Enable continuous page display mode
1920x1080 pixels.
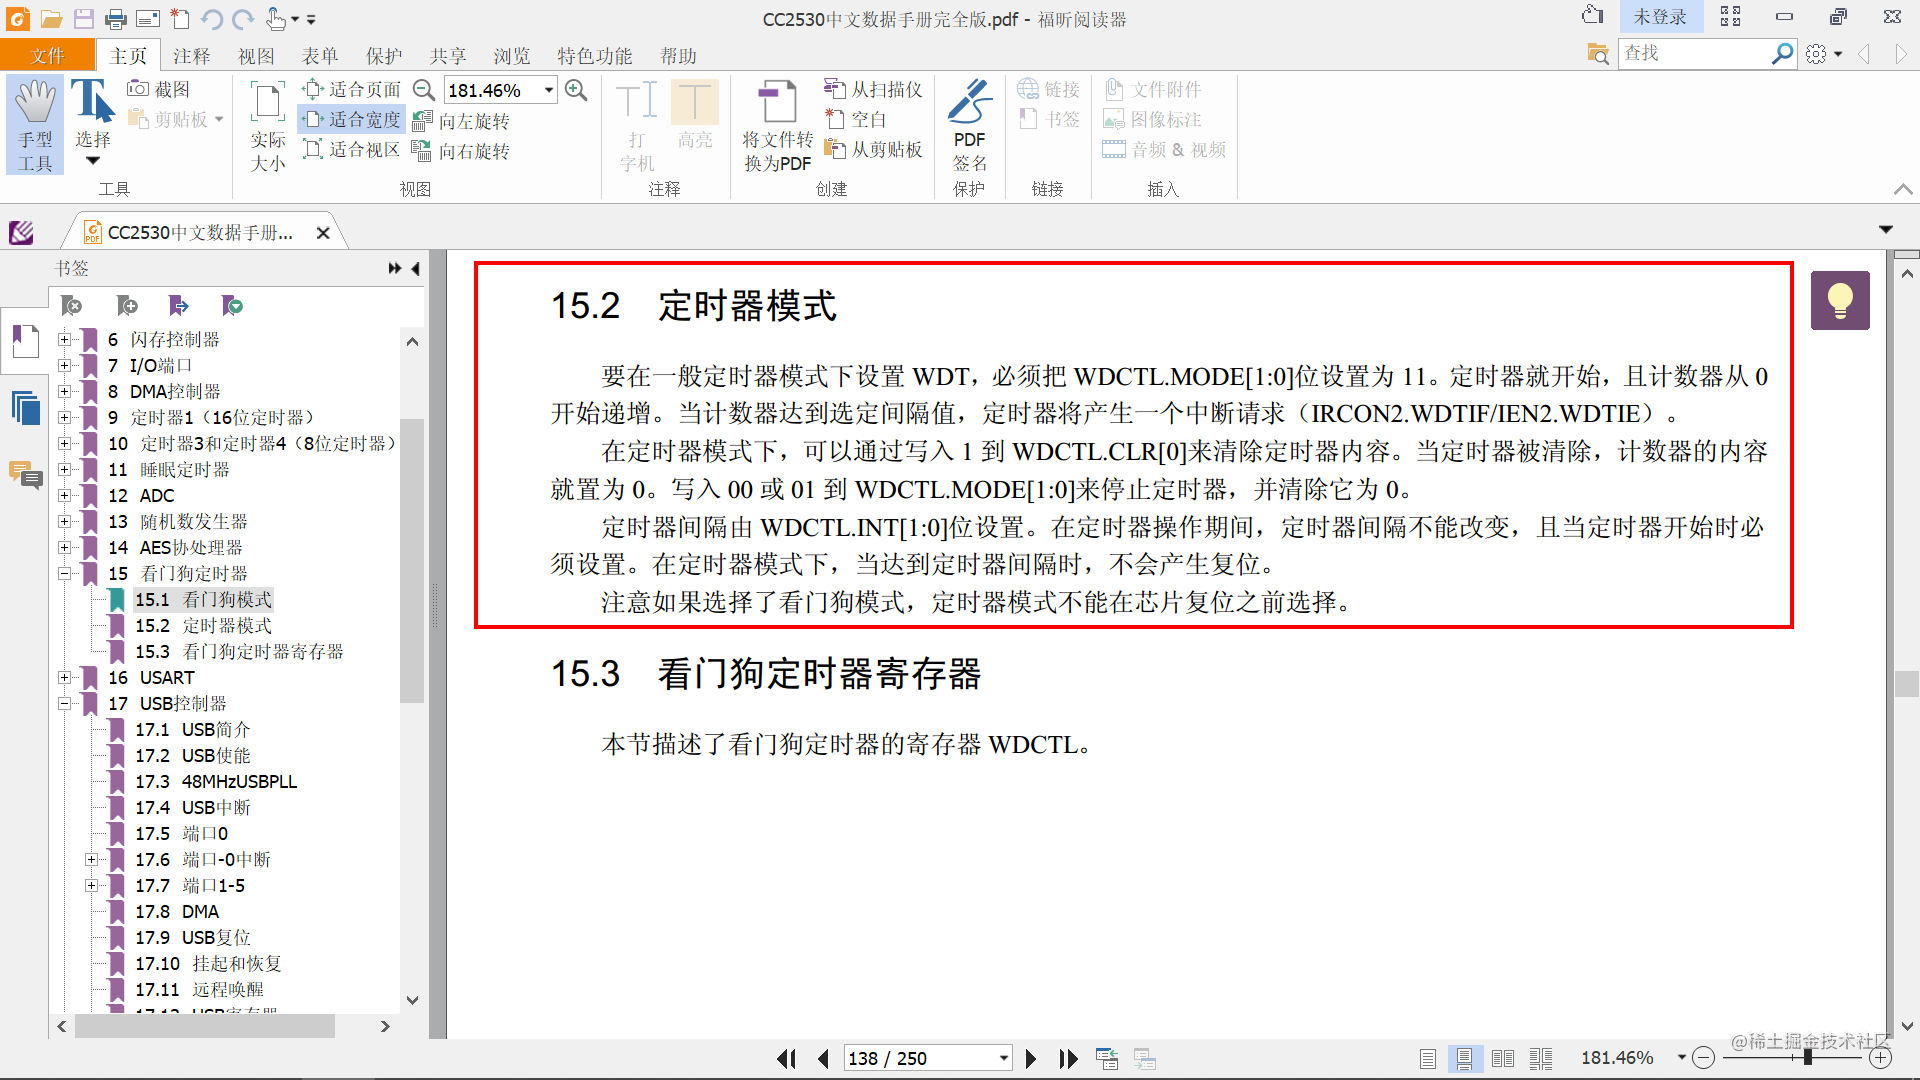pos(1464,1058)
